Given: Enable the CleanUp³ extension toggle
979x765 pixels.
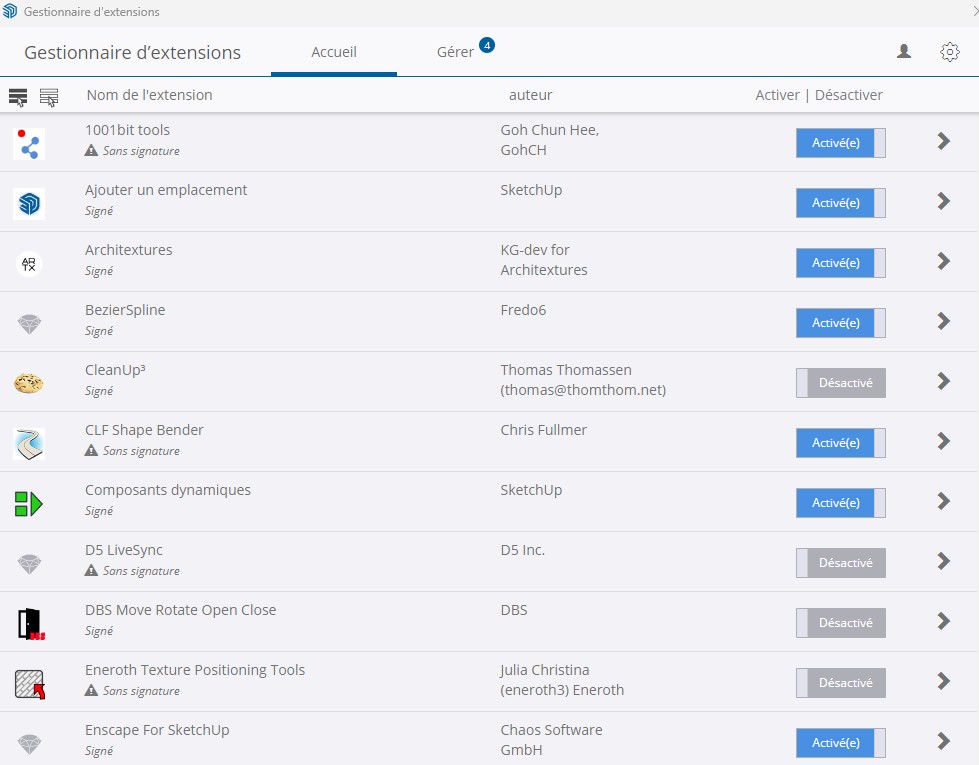Looking at the screenshot, I should (840, 383).
